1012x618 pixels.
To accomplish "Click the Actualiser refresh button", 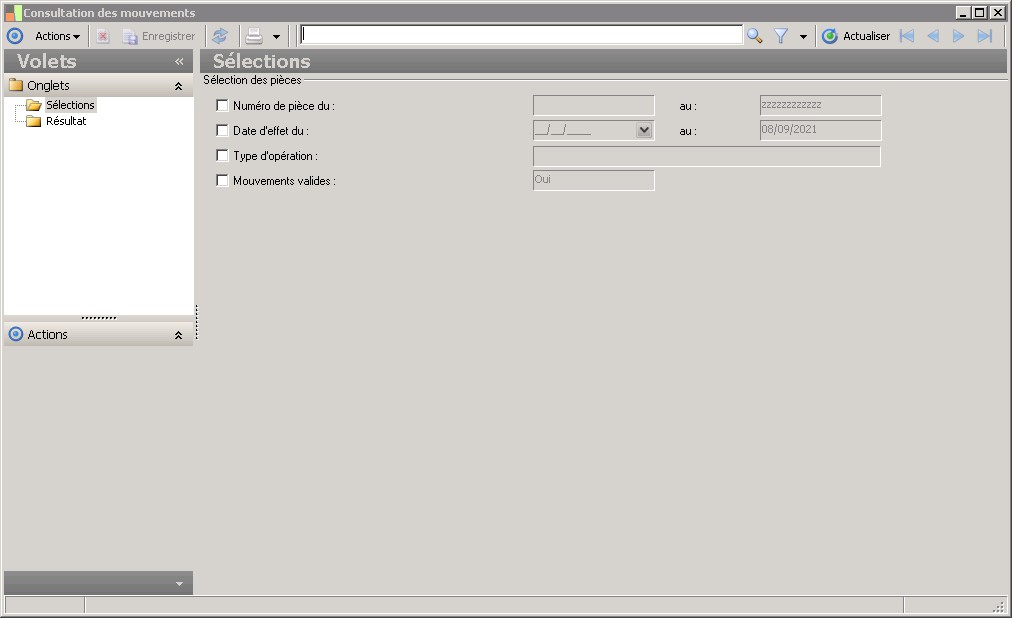I will (x=856, y=36).
